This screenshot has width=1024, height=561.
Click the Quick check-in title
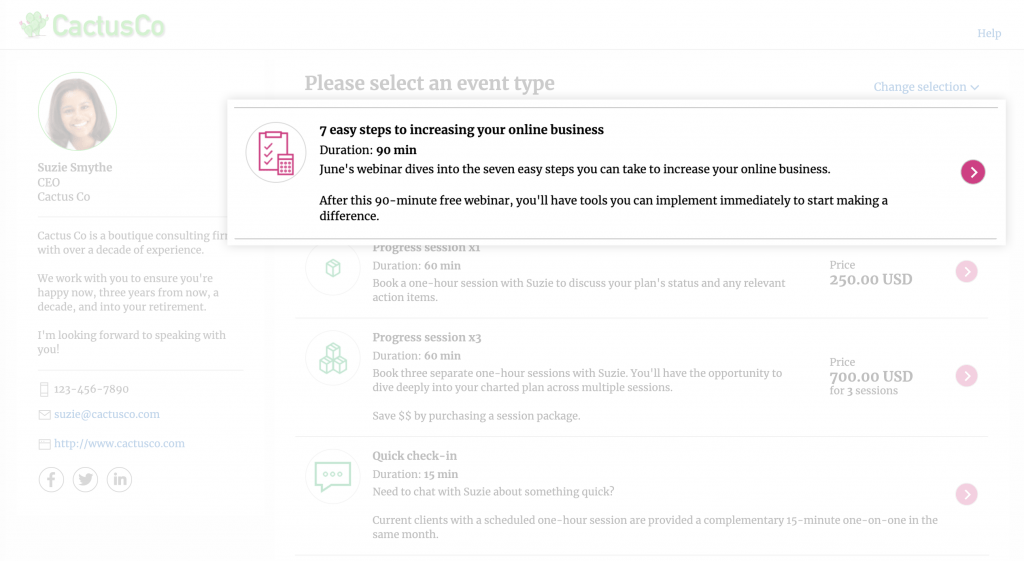pyautogui.click(x=414, y=456)
